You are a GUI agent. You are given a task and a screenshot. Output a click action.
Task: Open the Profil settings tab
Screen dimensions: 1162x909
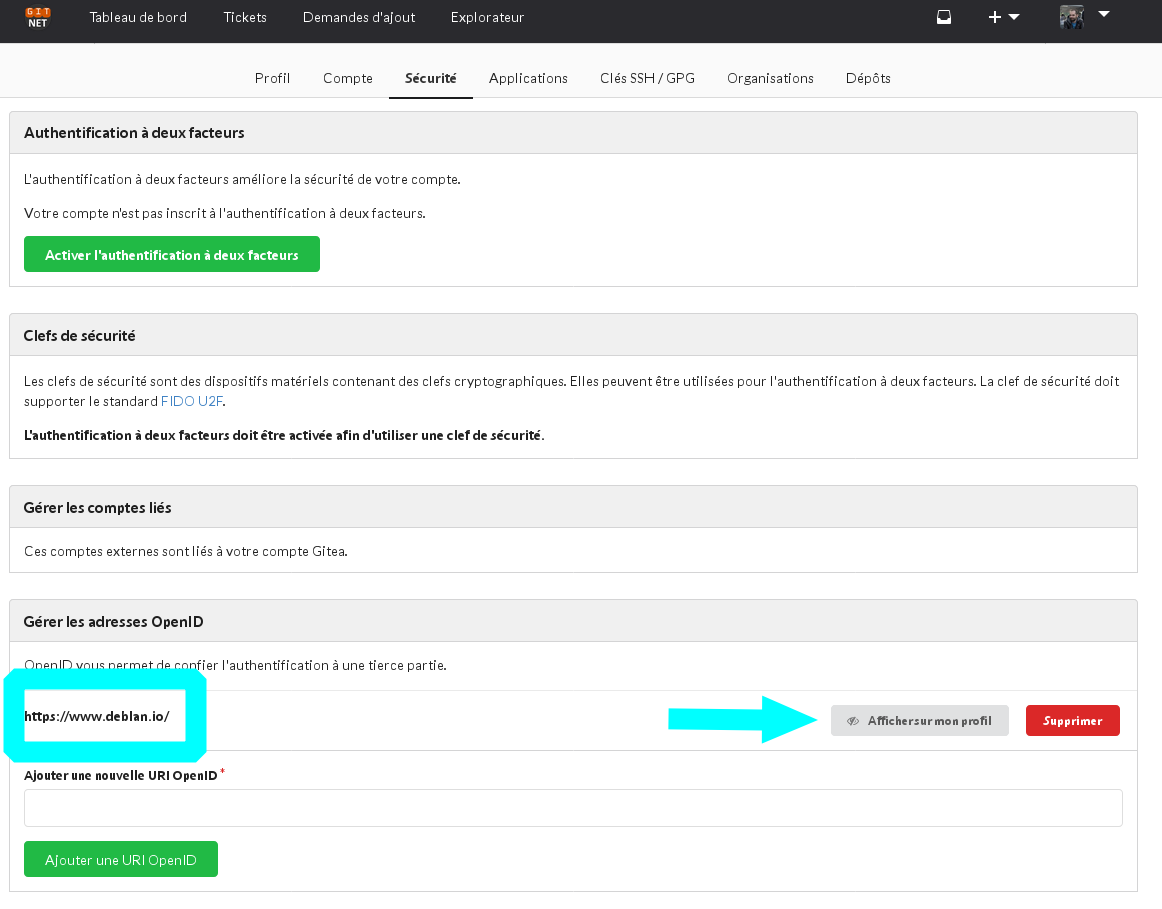click(272, 78)
